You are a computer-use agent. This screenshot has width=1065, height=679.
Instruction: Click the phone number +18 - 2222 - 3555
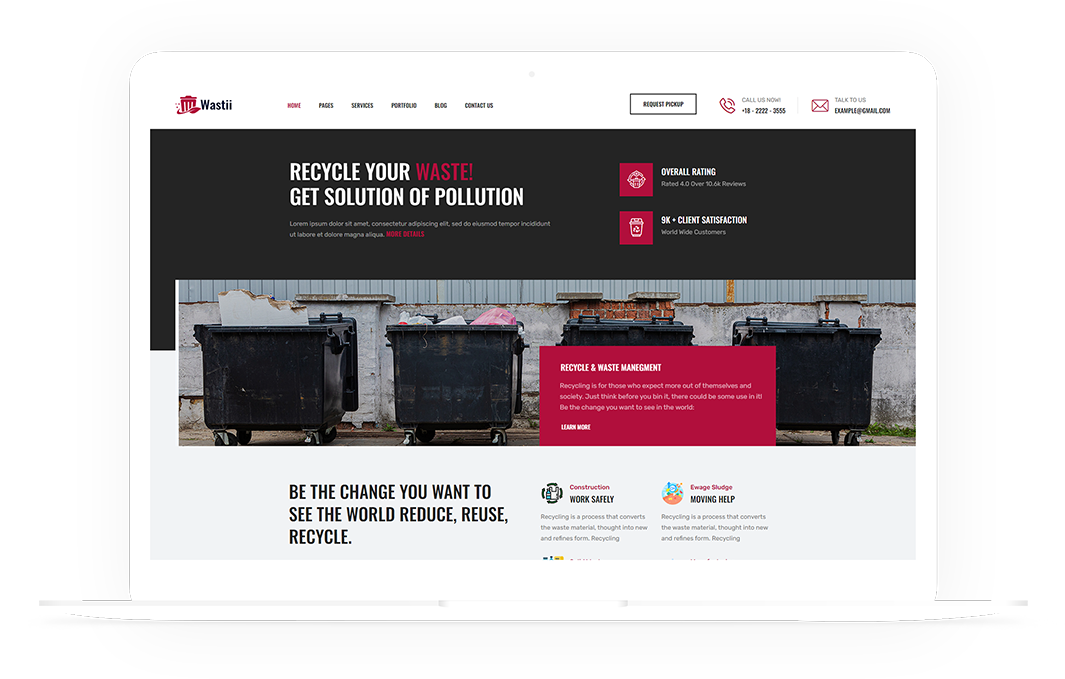click(x=763, y=111)
